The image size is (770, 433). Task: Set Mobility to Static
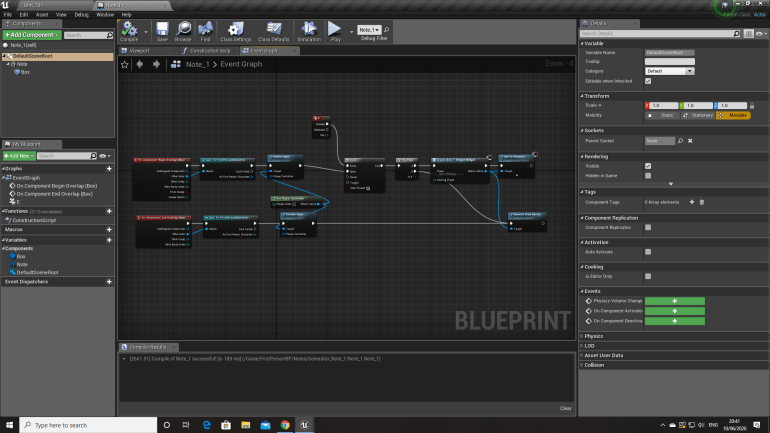(661, 115)
